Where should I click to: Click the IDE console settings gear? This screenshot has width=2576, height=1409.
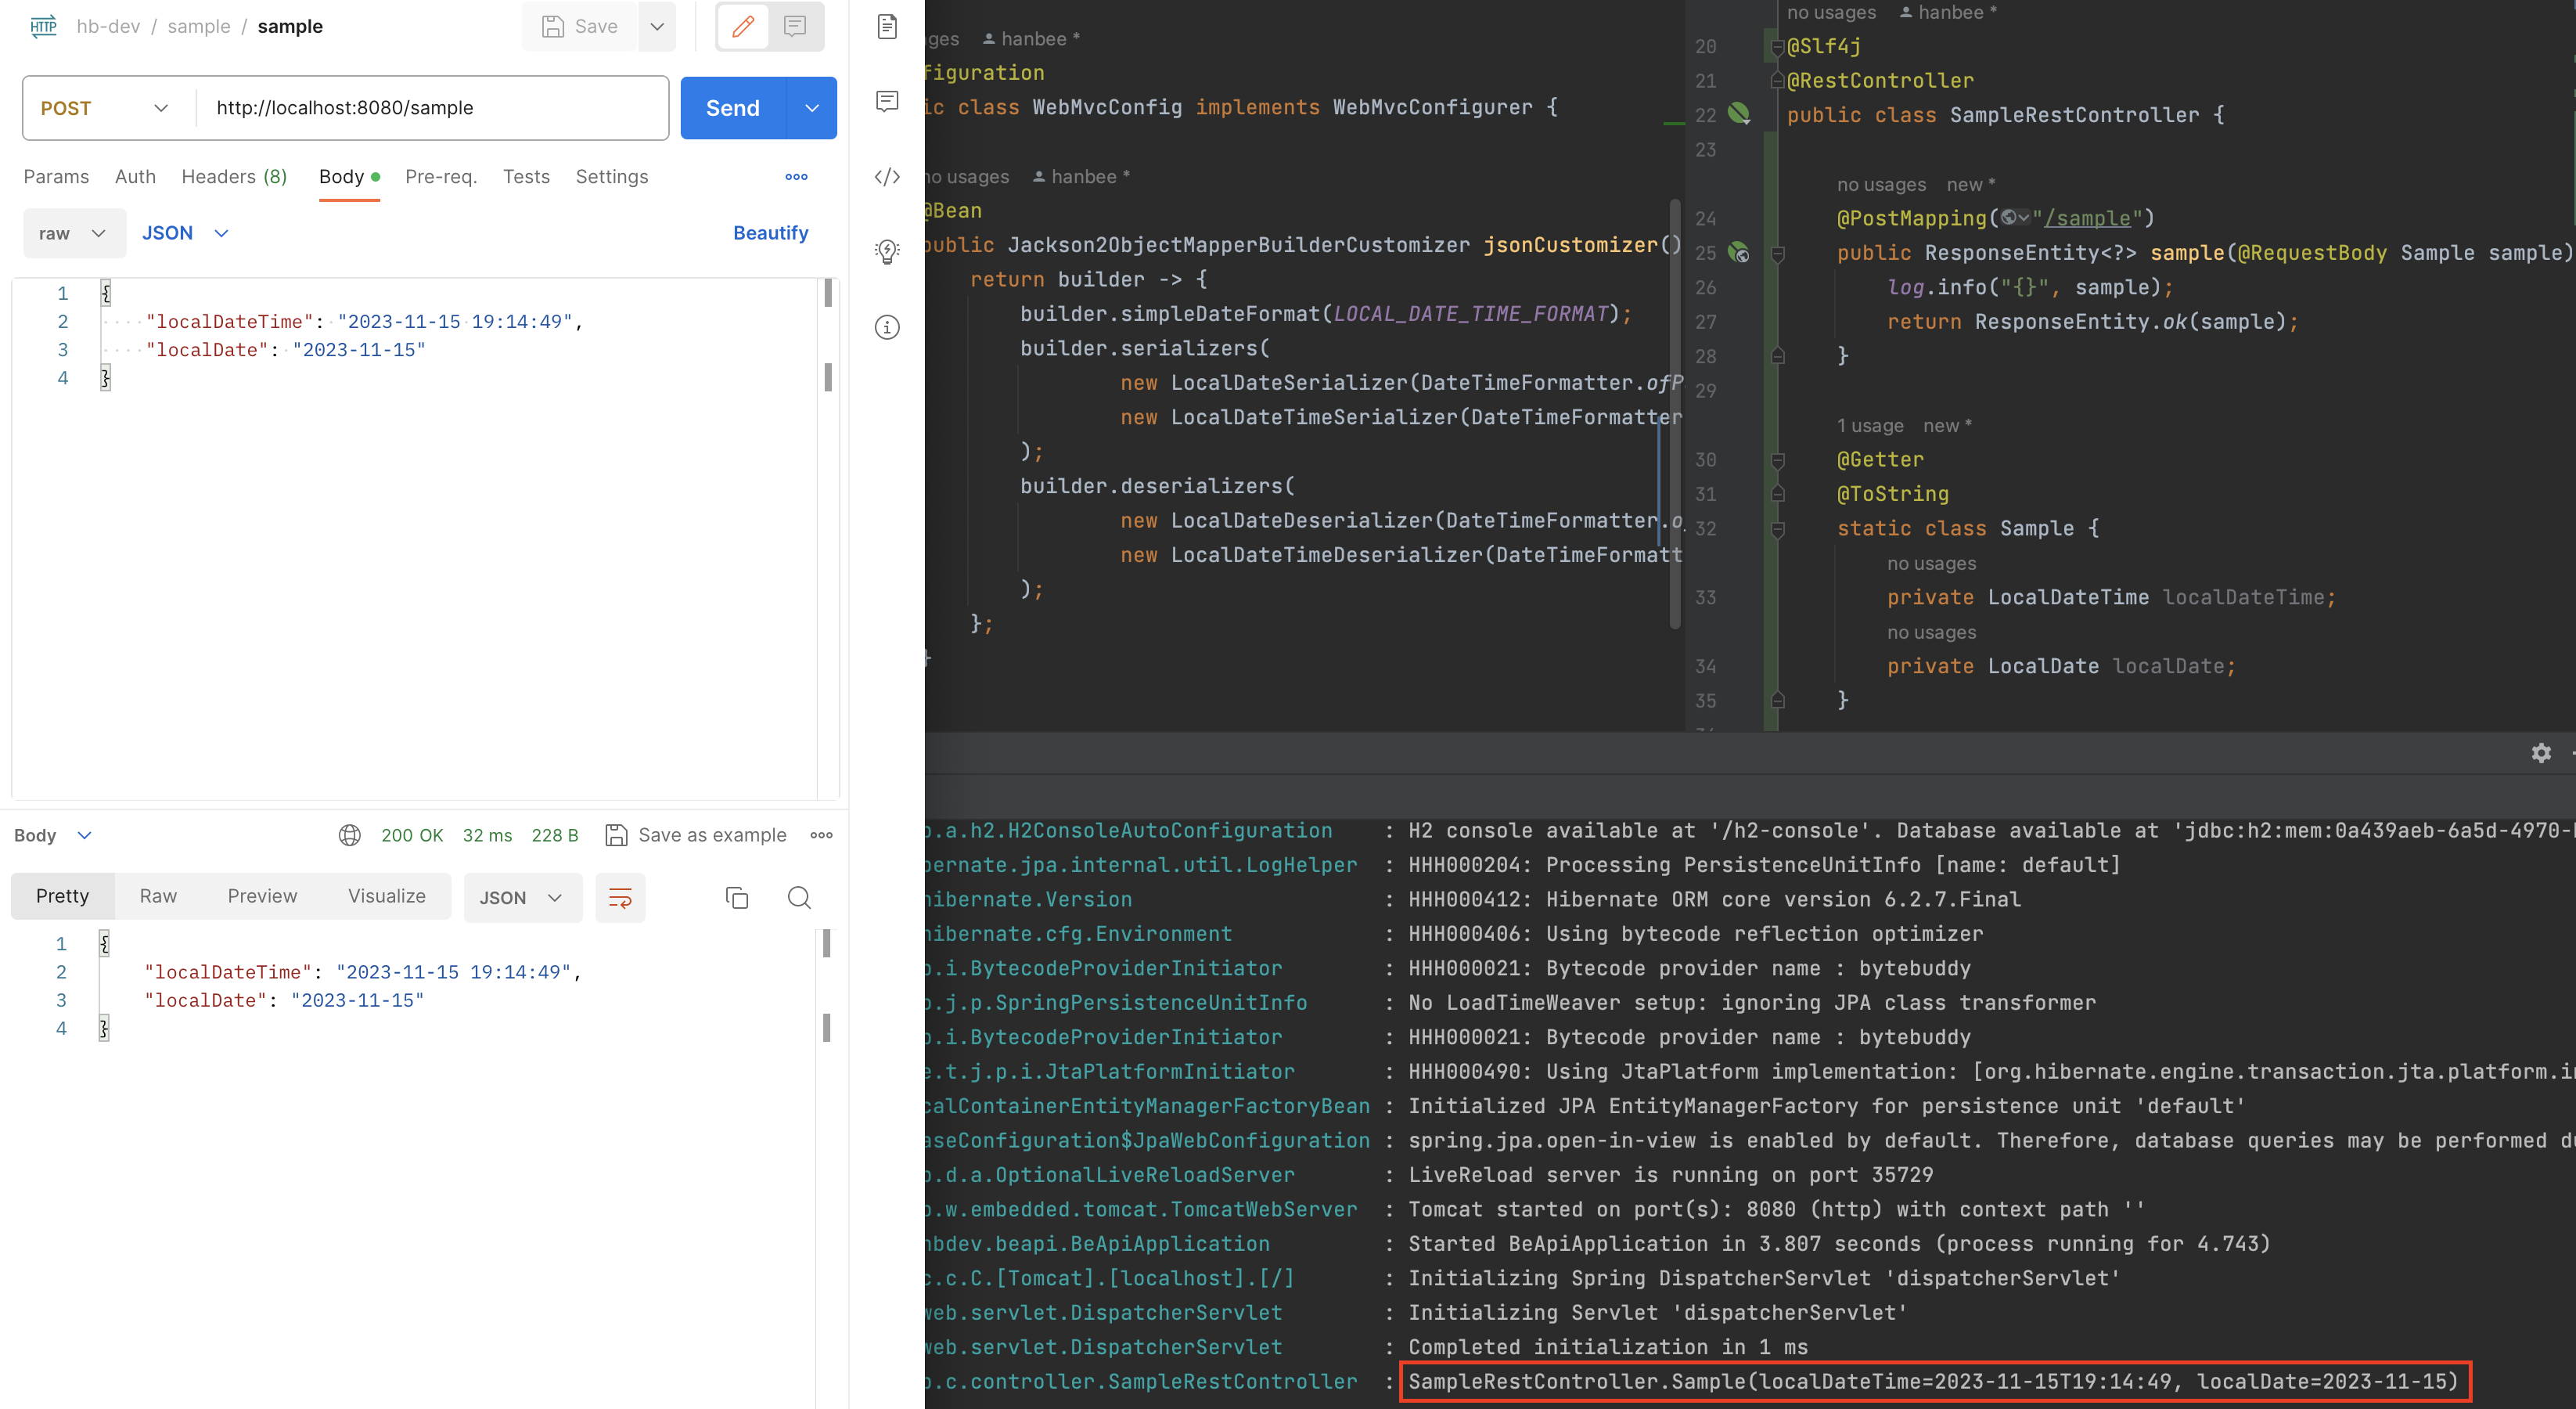[2541, 753]
